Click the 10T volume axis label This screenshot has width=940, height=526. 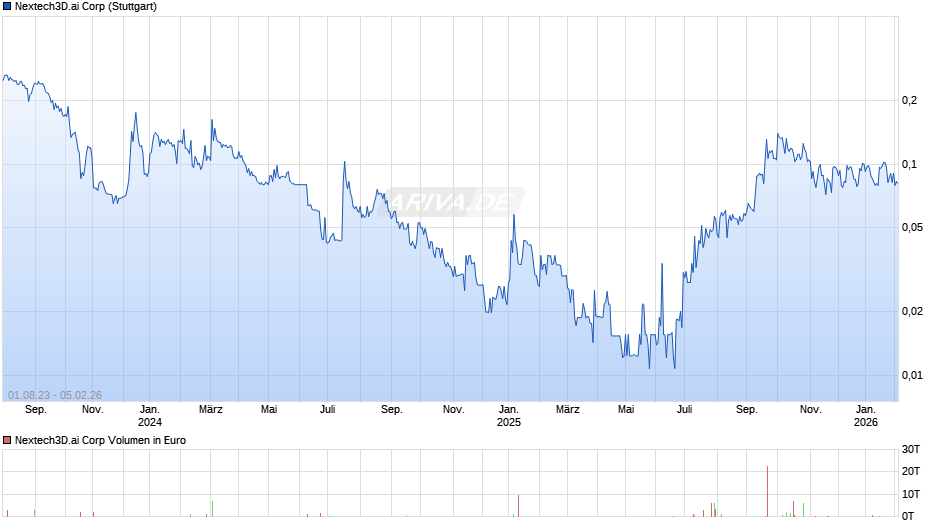[x=911, y=494]
